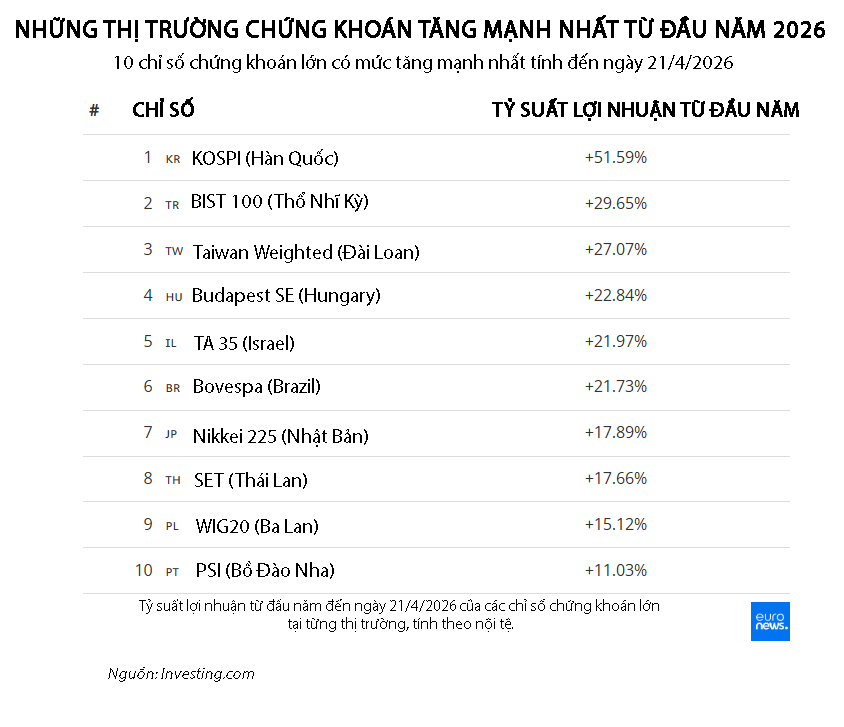The height and width of the screenshot is (727, 844).
Task: Click the TỶ SUẤT LỢI NHUẬN column header
Action: [x=645, y=110]
